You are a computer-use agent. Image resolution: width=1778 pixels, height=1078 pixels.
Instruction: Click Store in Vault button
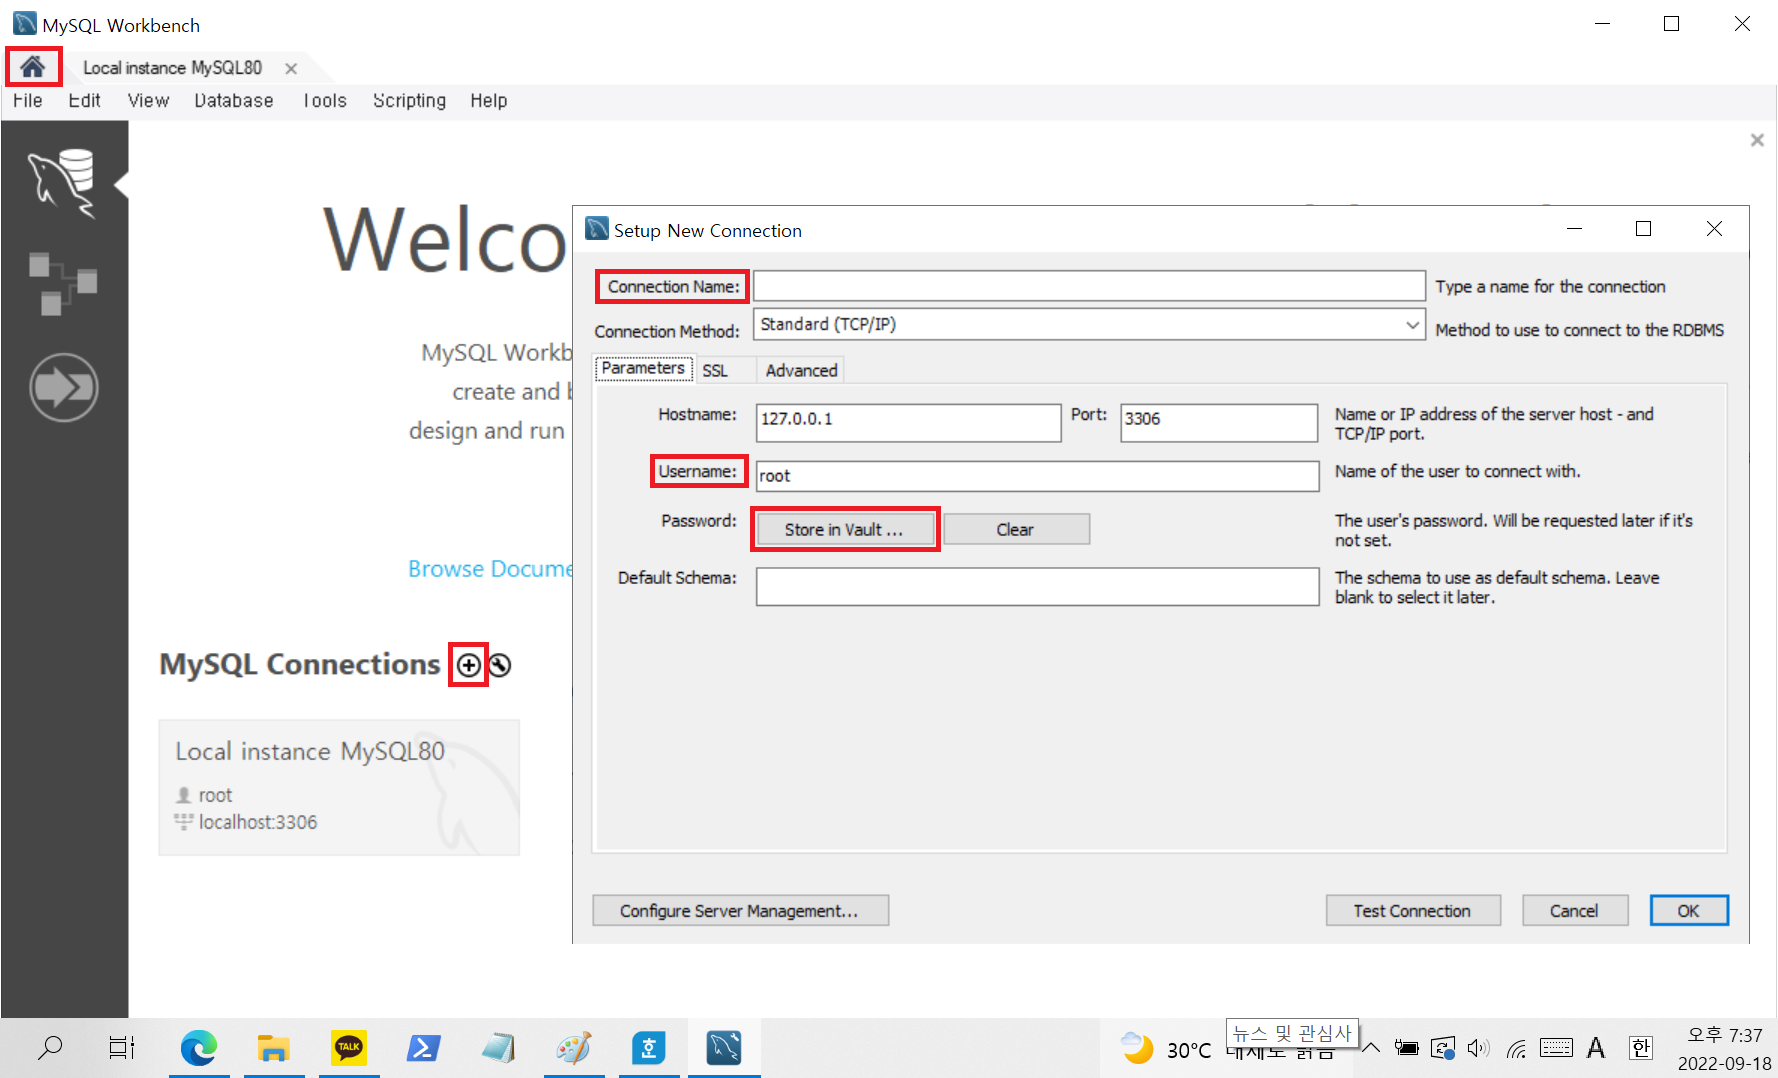click(x=844, y=529)
